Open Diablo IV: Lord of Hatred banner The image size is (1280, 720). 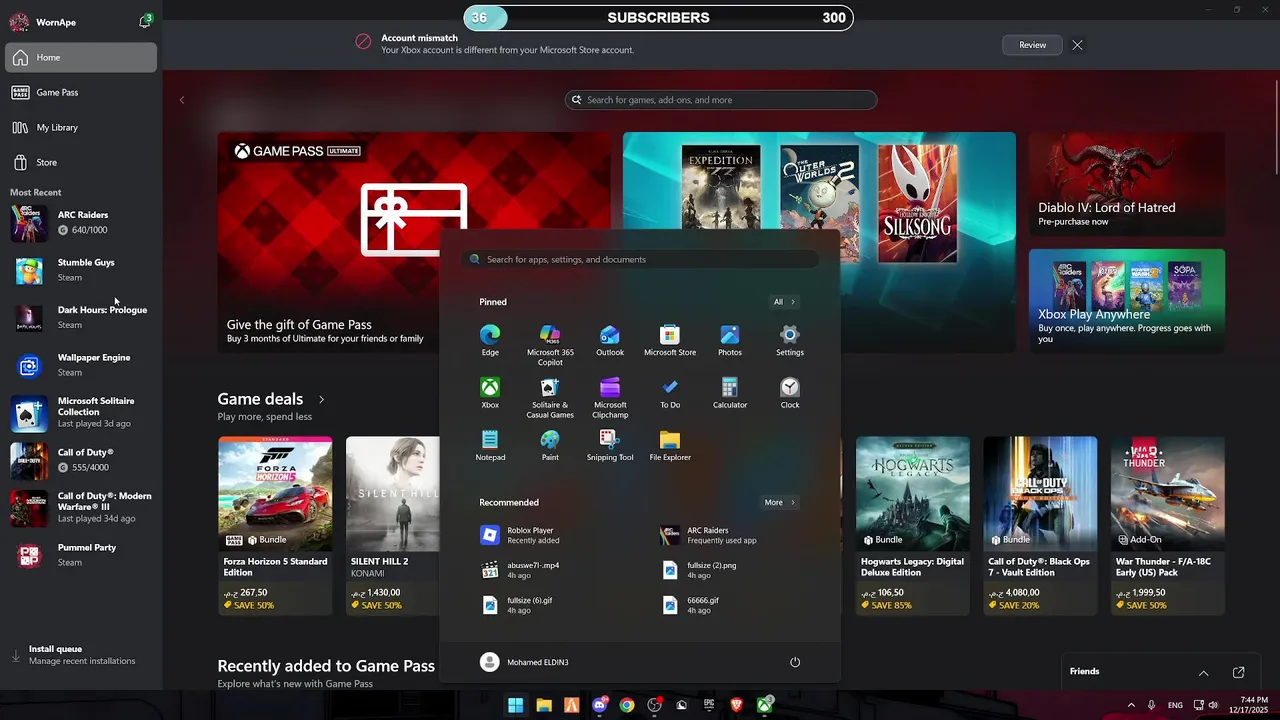(1127, 184)
